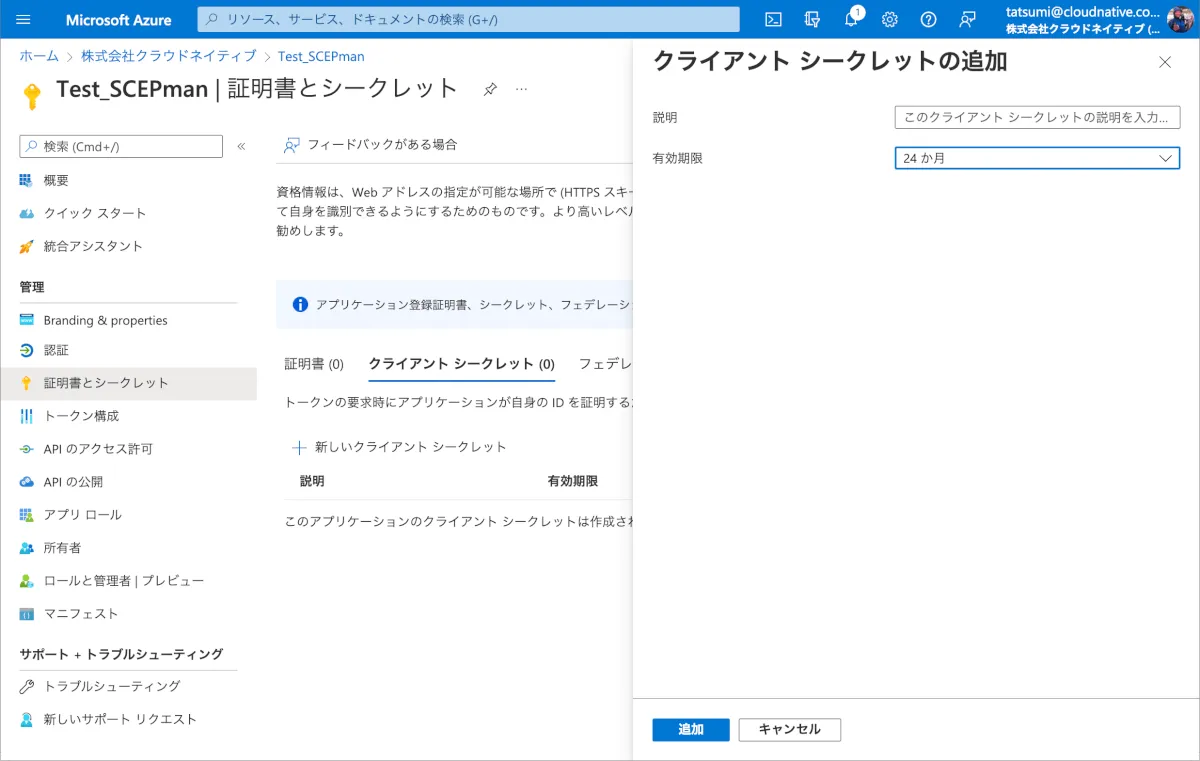Open API のアクセス許可 in sidebar
Screen dimensions: 1200x761
tap(98, 449)
